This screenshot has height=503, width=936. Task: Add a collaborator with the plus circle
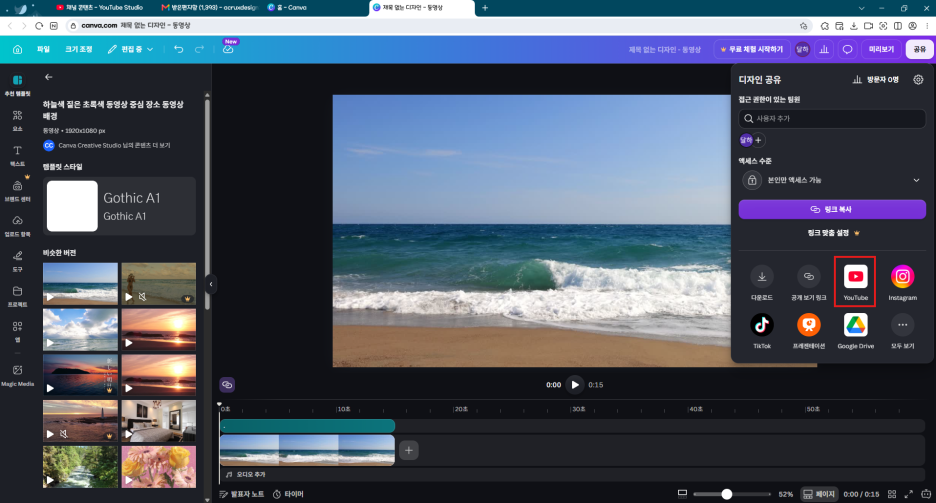[x=758, y=140]
